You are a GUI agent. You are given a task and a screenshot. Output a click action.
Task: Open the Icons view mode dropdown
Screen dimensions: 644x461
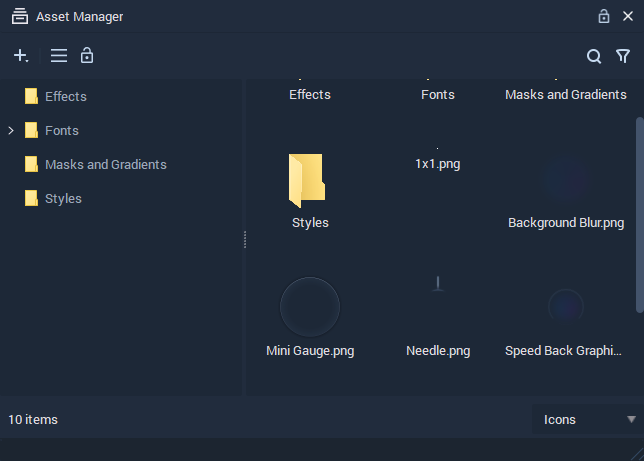click(587, 420)
